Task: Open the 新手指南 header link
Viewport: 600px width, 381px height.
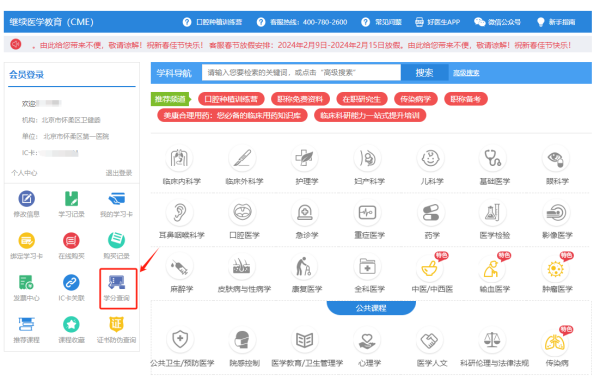Action: (556, 22)
